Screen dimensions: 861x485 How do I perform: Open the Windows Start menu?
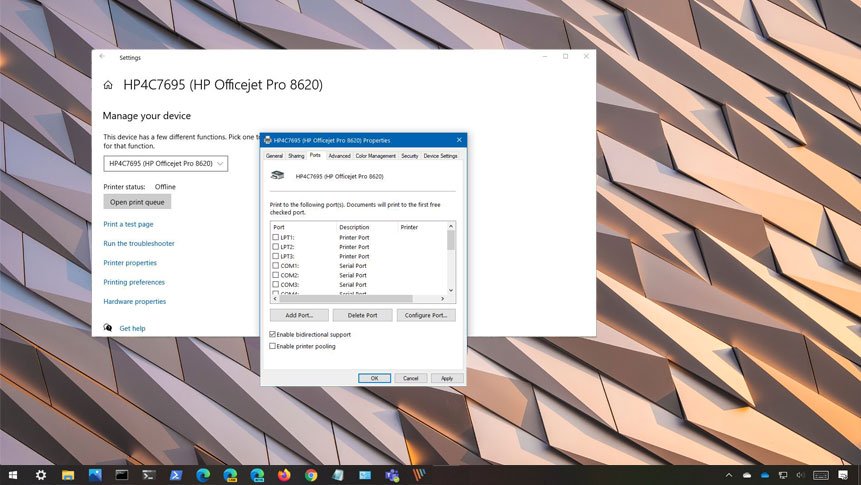coord(14,475)
